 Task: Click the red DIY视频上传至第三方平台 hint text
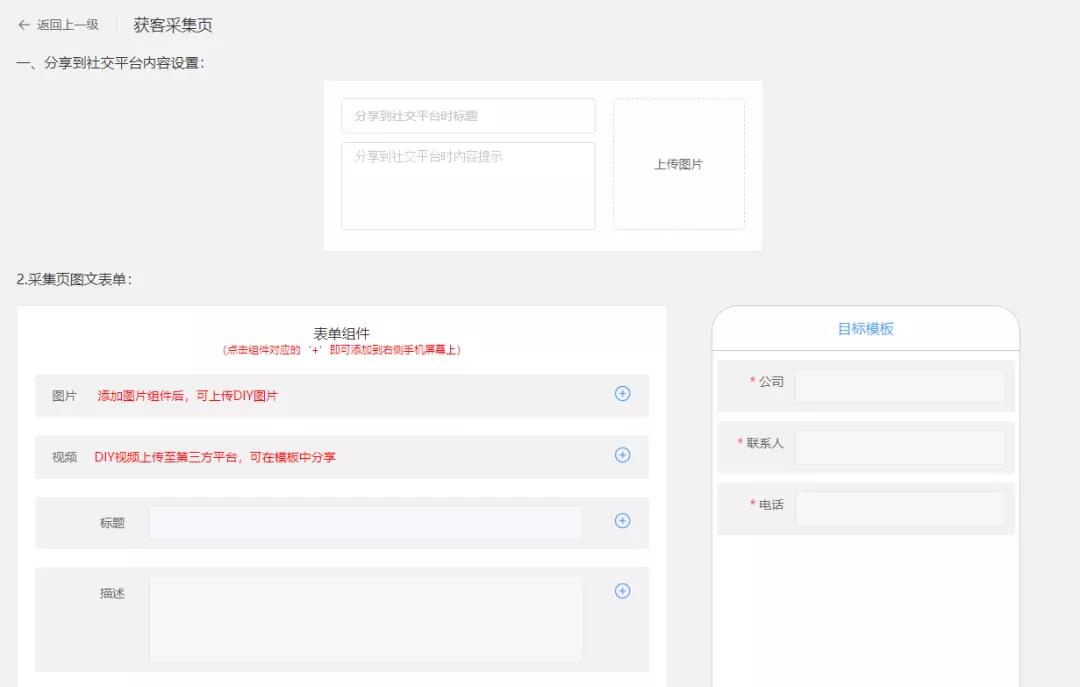[215, 457]
